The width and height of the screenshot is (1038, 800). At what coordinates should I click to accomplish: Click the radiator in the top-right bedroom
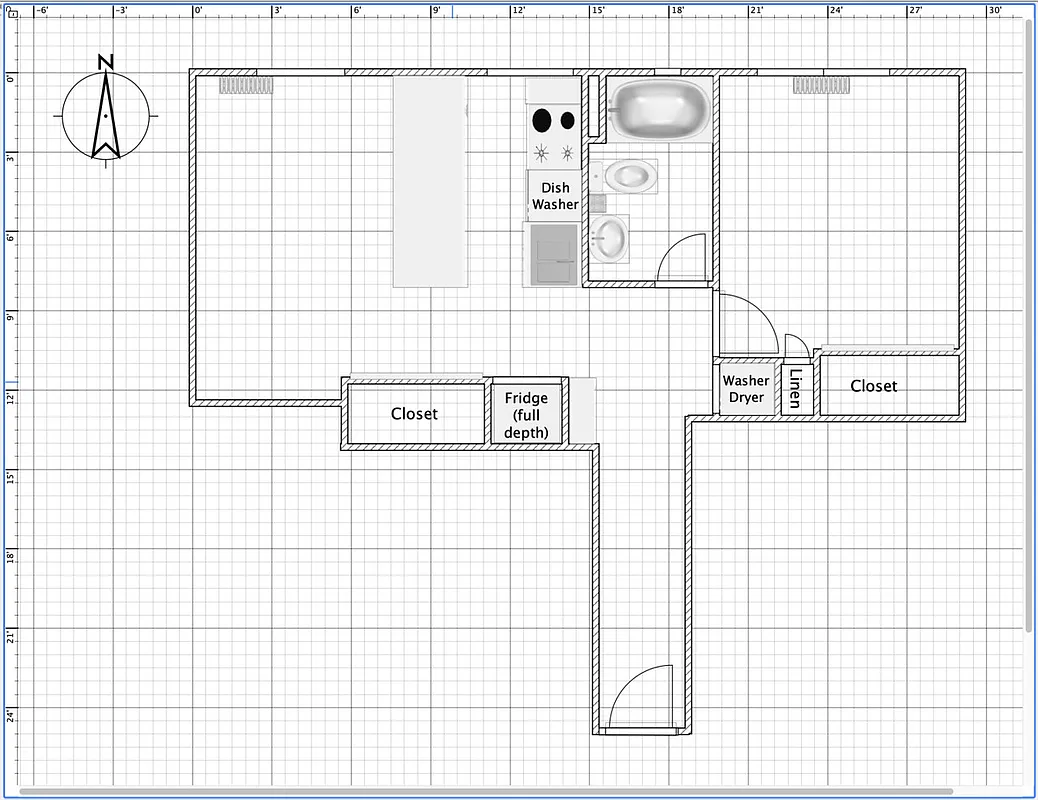coord(820,86)
